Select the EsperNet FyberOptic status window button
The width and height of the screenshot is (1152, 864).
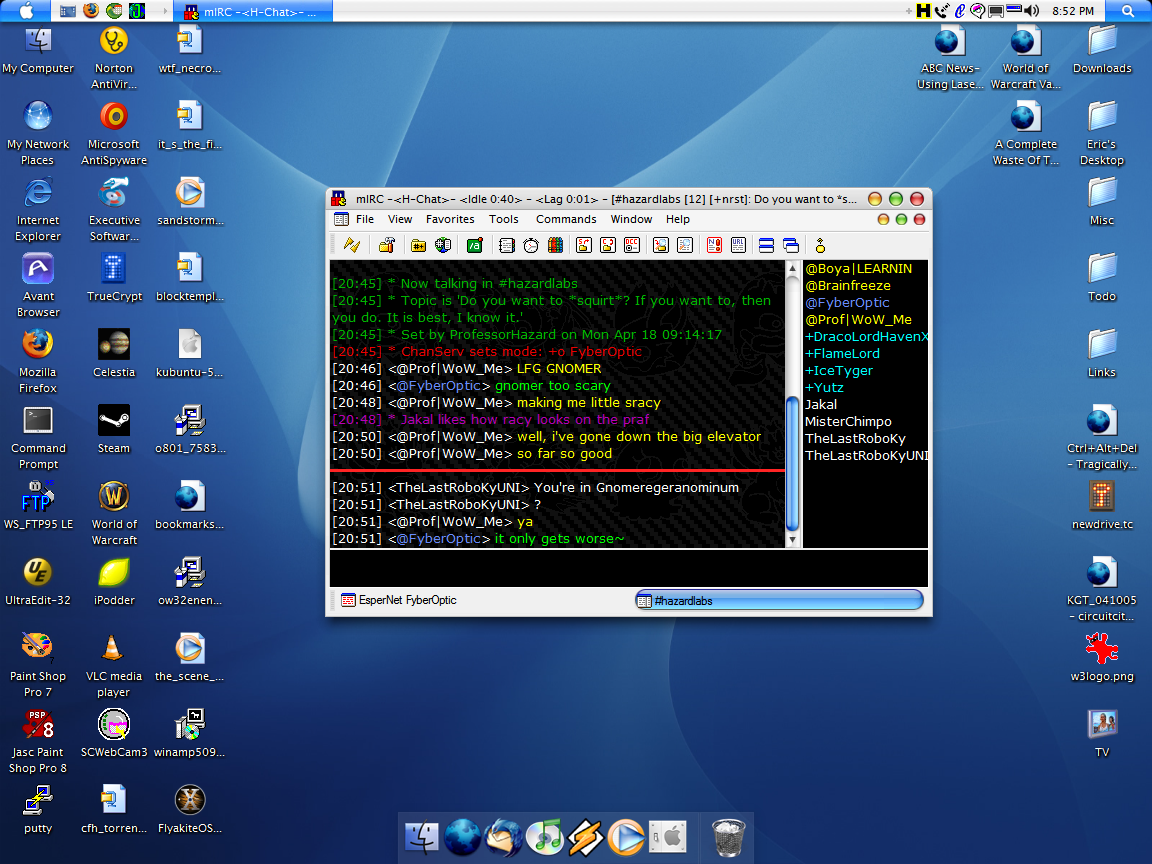pos(400,600)
